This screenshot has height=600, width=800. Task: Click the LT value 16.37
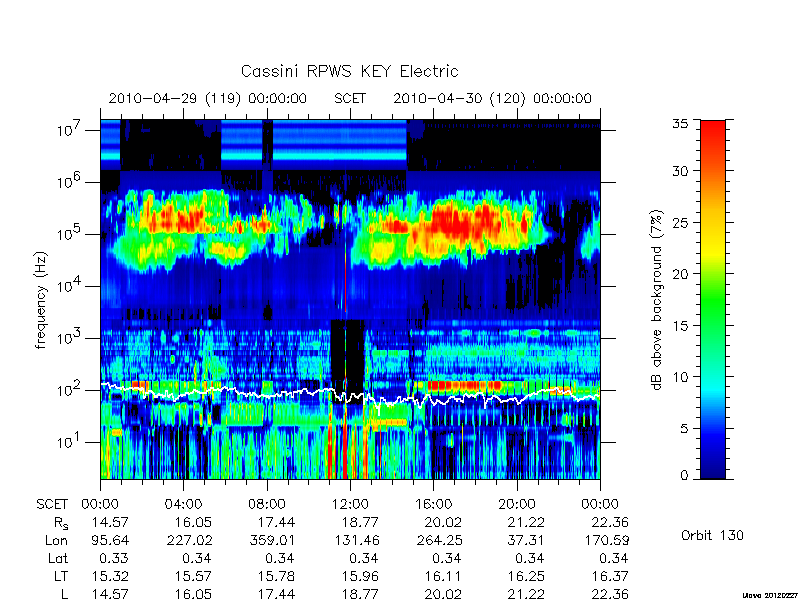click(x=610, y=576)
